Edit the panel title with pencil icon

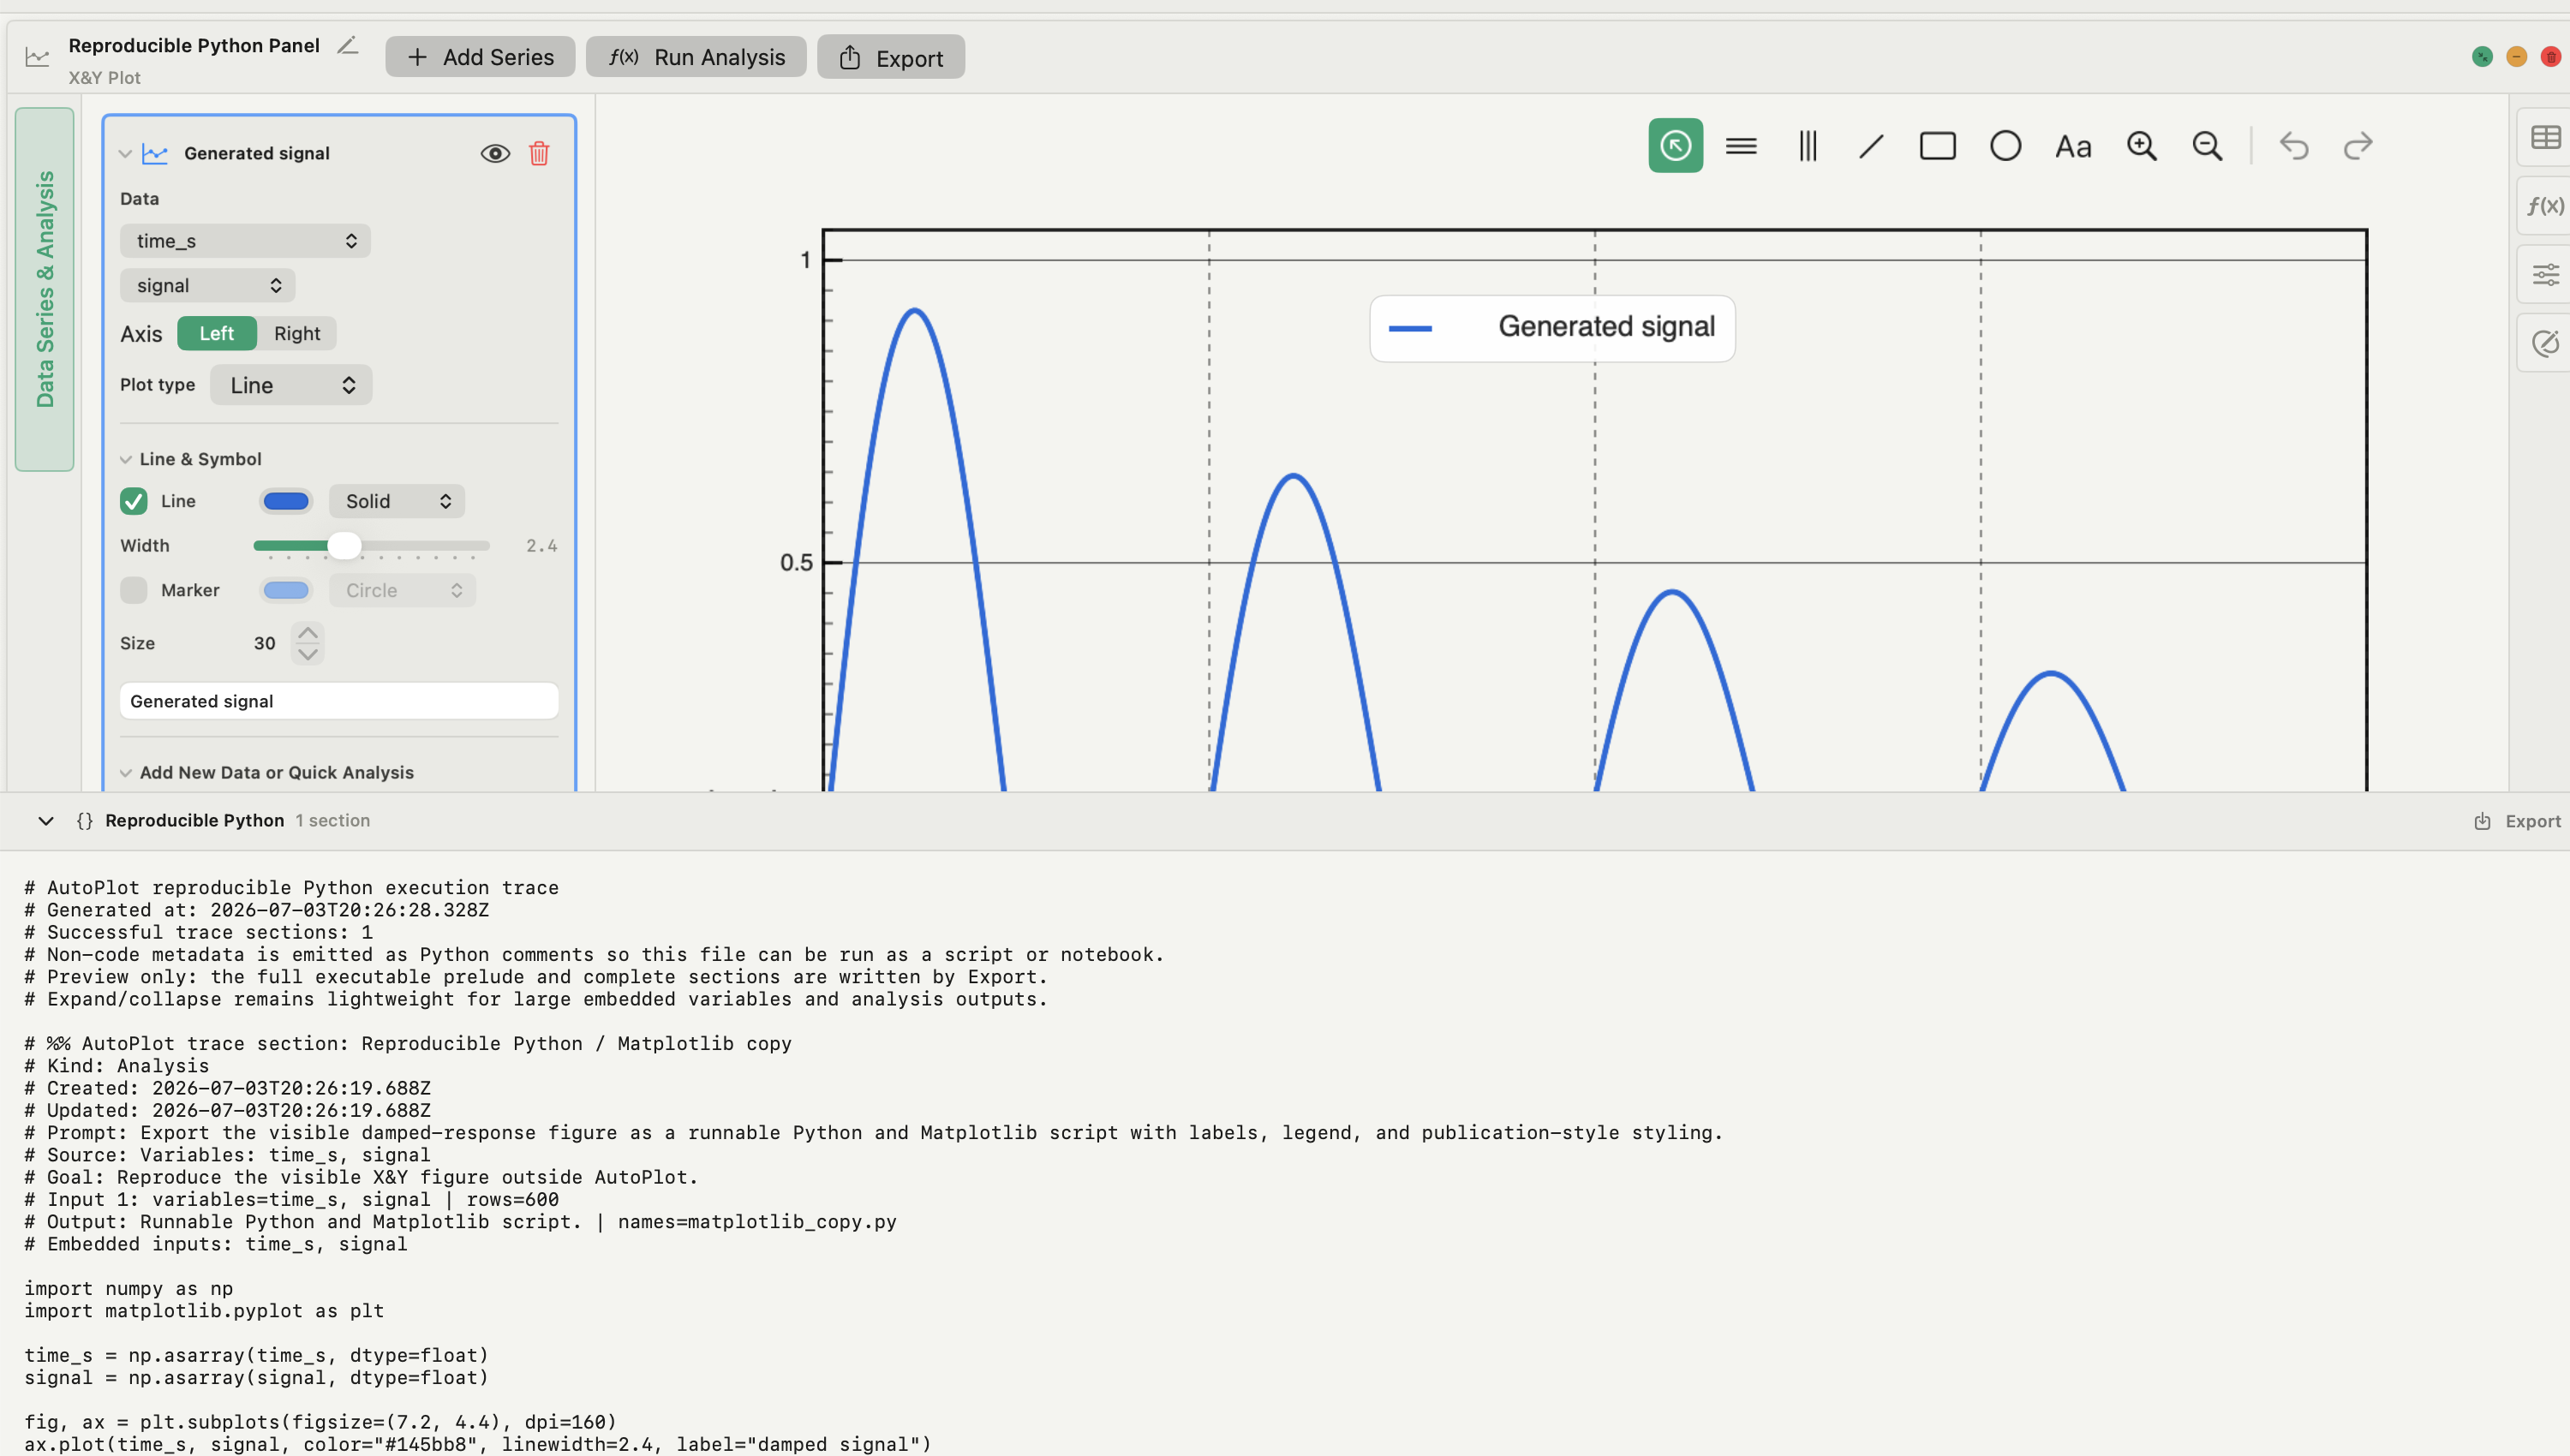[x=347, y=46]
